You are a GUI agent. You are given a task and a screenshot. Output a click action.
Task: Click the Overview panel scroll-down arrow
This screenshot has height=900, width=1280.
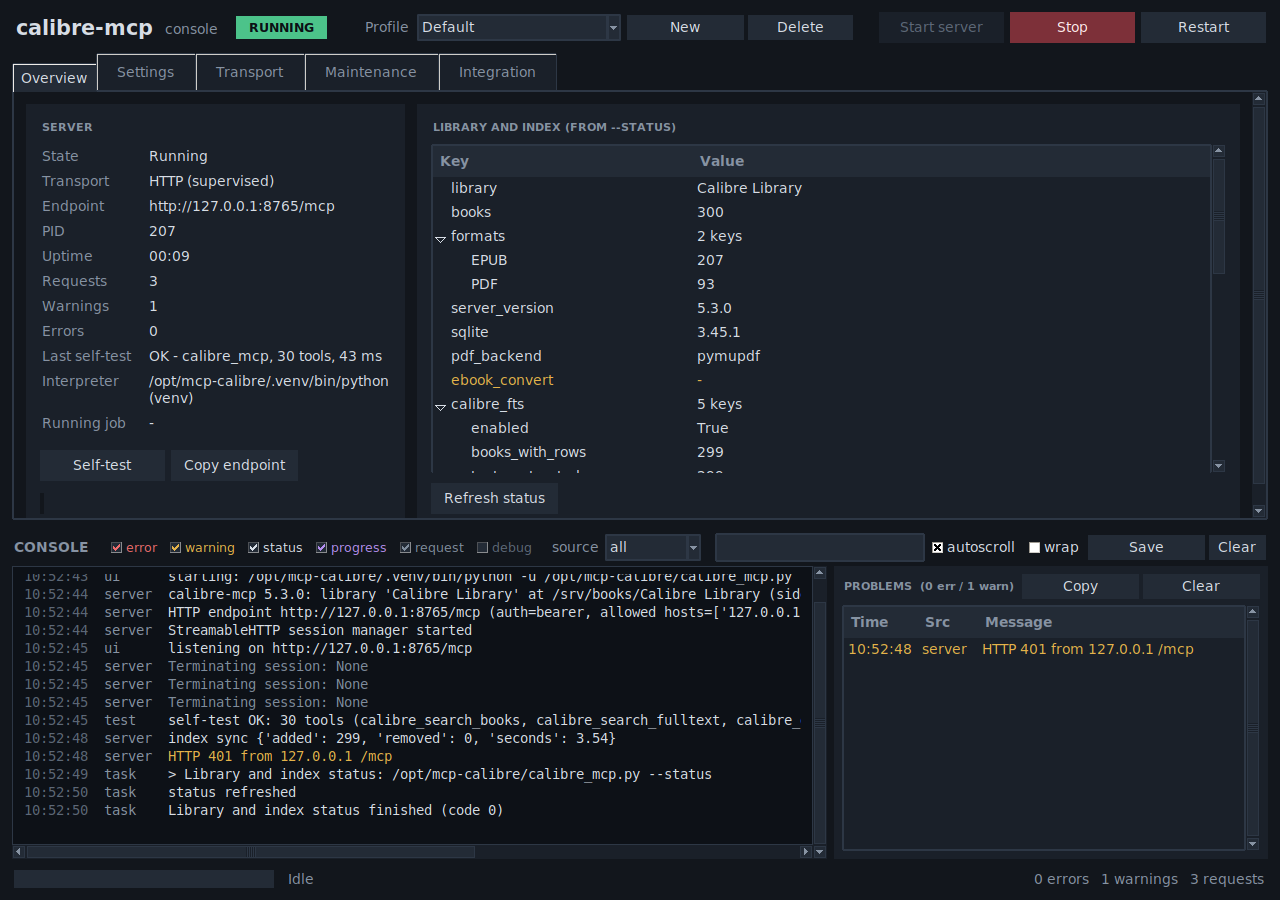coord(1259,511)
